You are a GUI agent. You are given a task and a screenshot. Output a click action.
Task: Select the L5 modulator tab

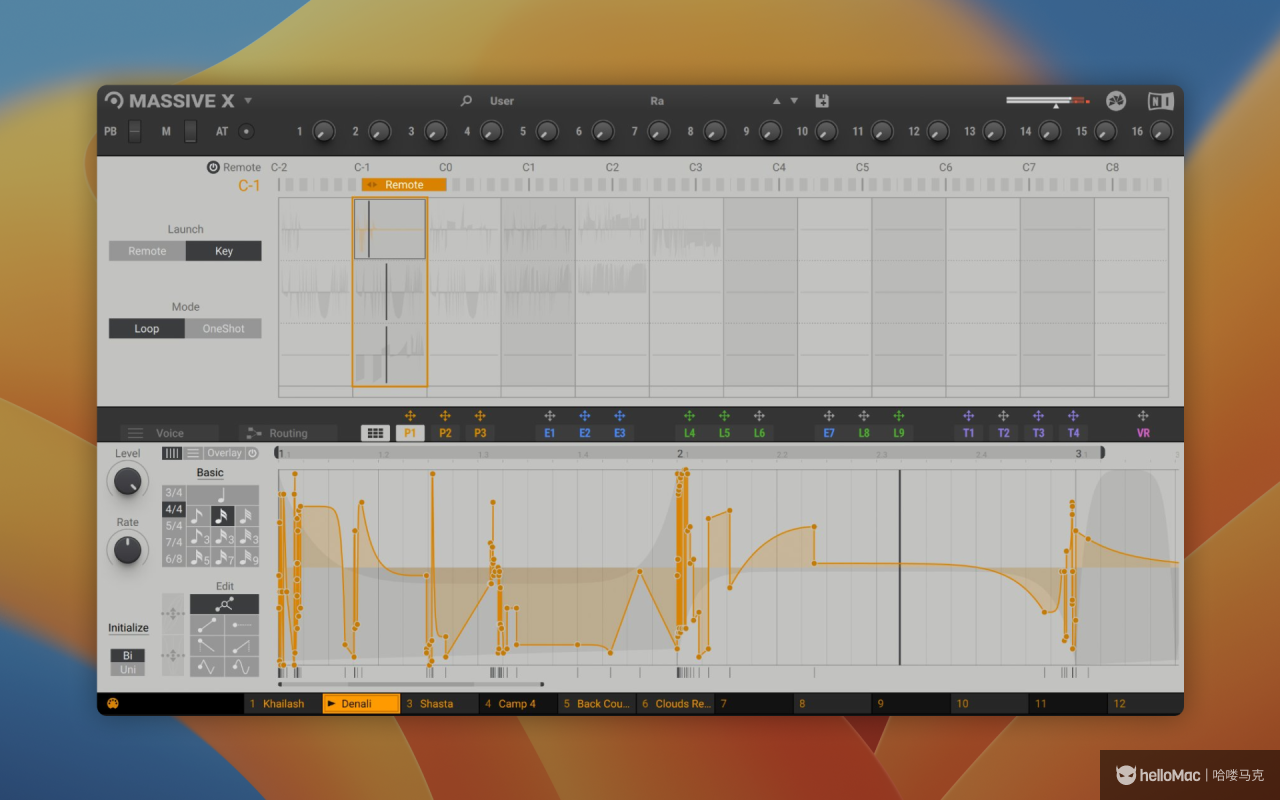pos(724,433)
